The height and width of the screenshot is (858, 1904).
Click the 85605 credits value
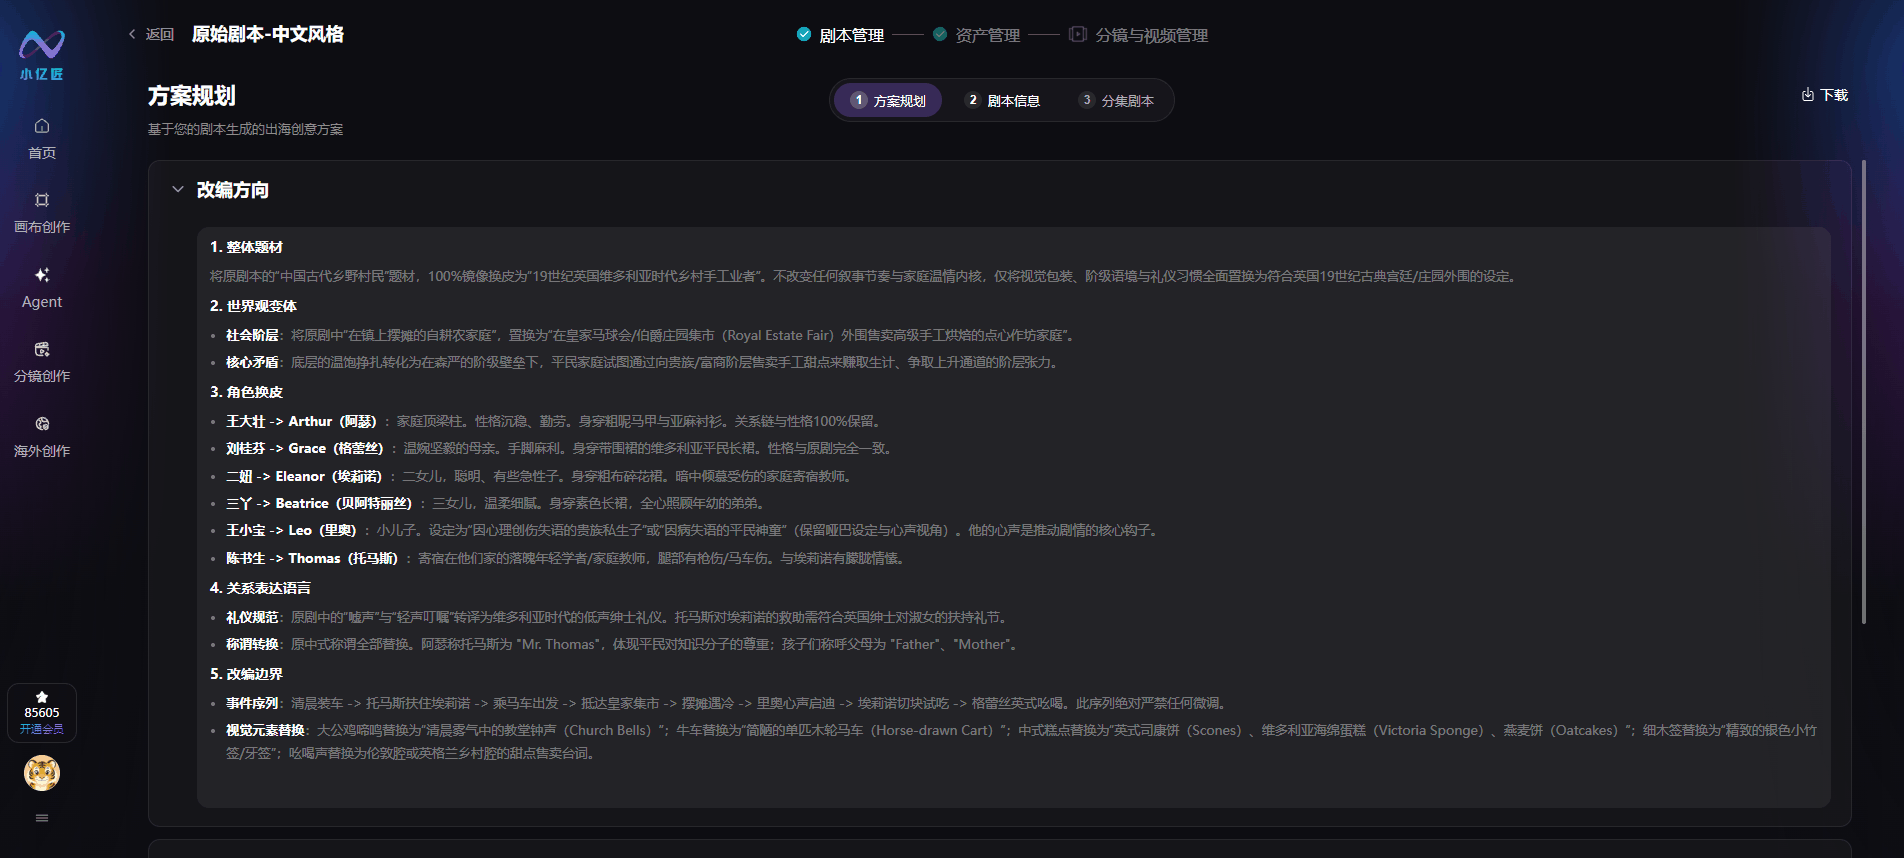coord(42,713)
